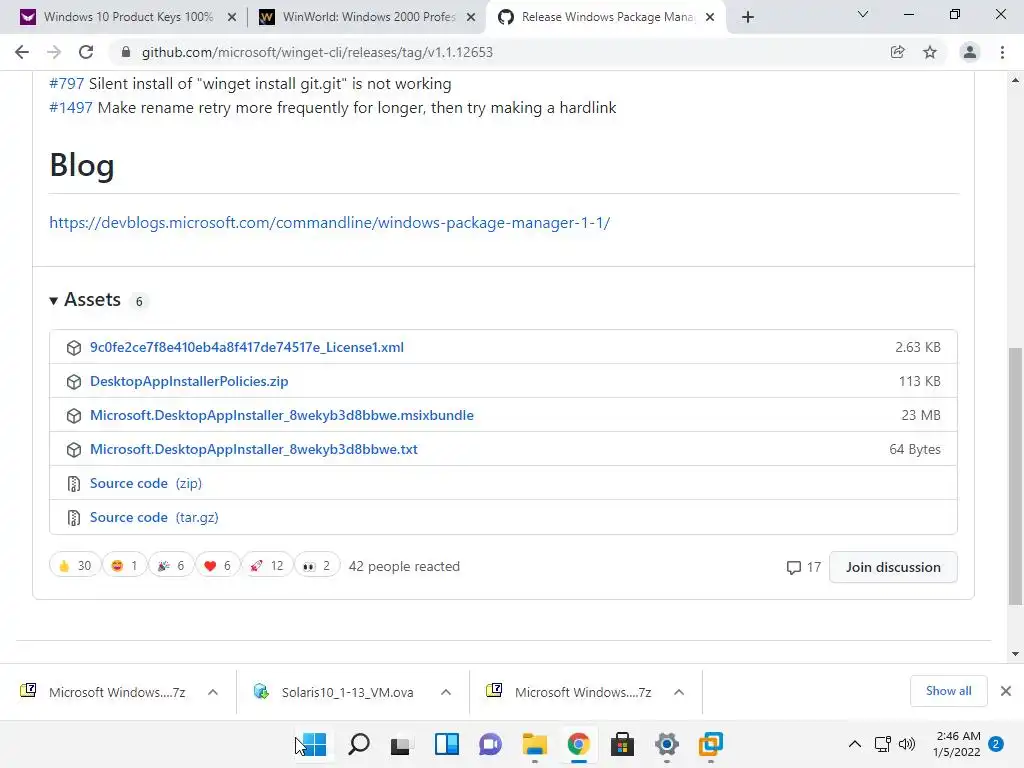The height and width of the screenshot is (768, 1024).
Task: Close the GitHub release tab
Action: click(711, 18)
